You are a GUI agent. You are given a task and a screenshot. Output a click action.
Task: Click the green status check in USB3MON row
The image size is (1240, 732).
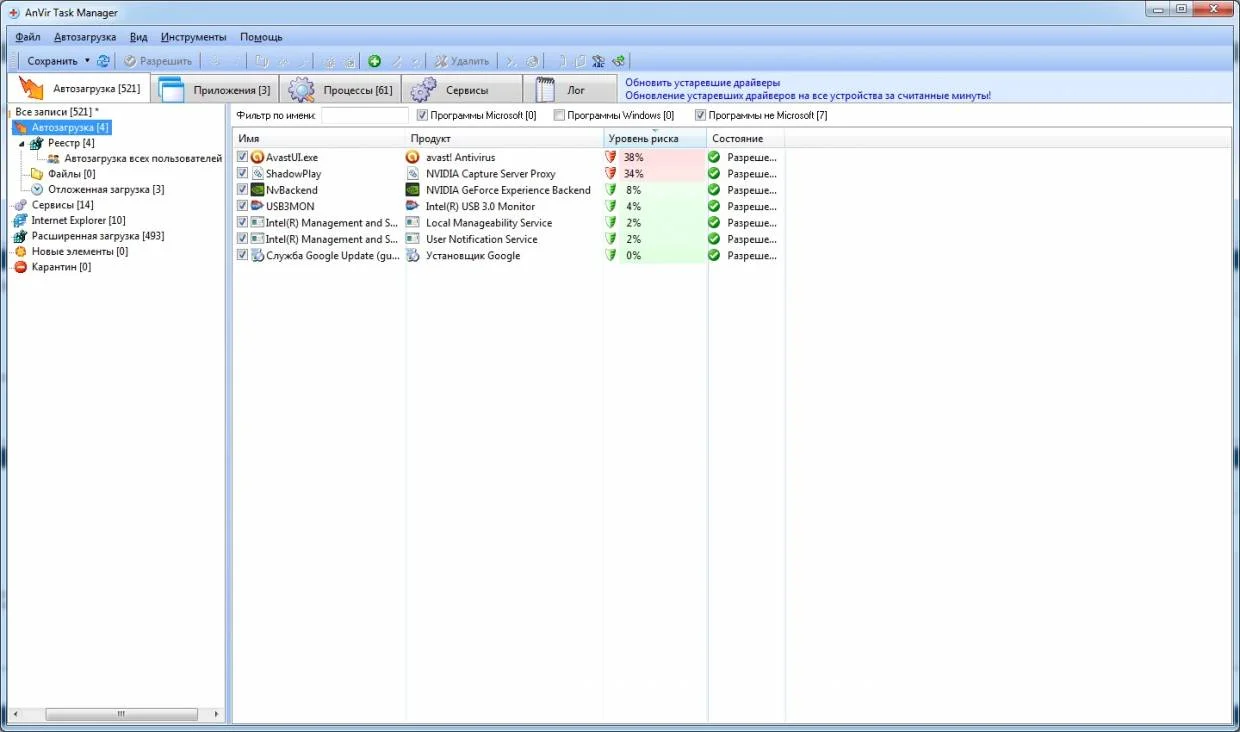(x=714, y=206)
